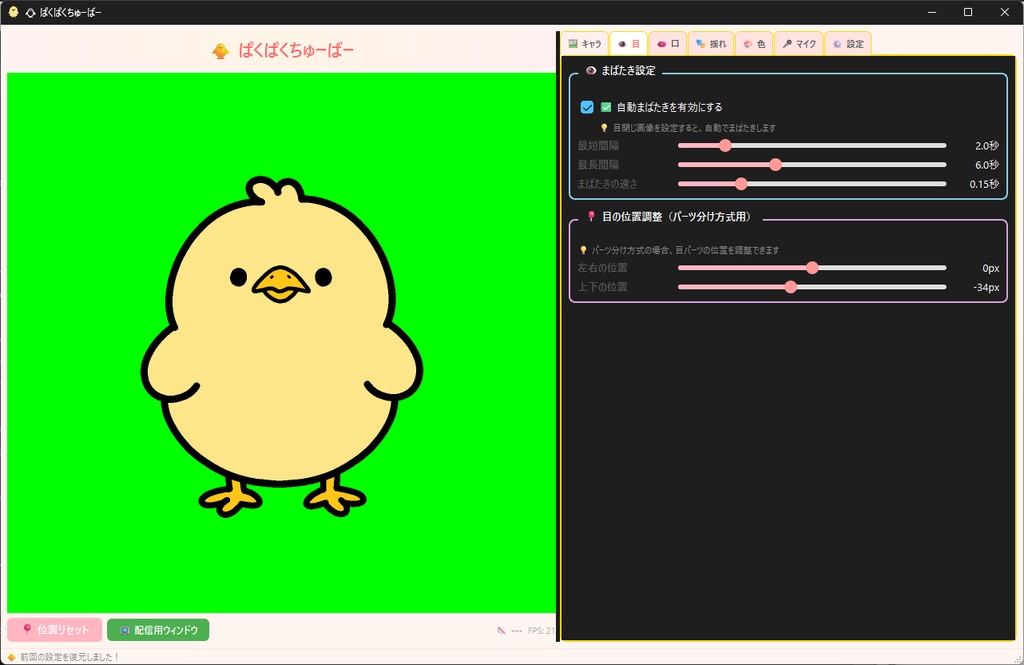This screenshot has height=665, width=1024.
Task: Click the 0.15秒 value
Action: [984, 184]
